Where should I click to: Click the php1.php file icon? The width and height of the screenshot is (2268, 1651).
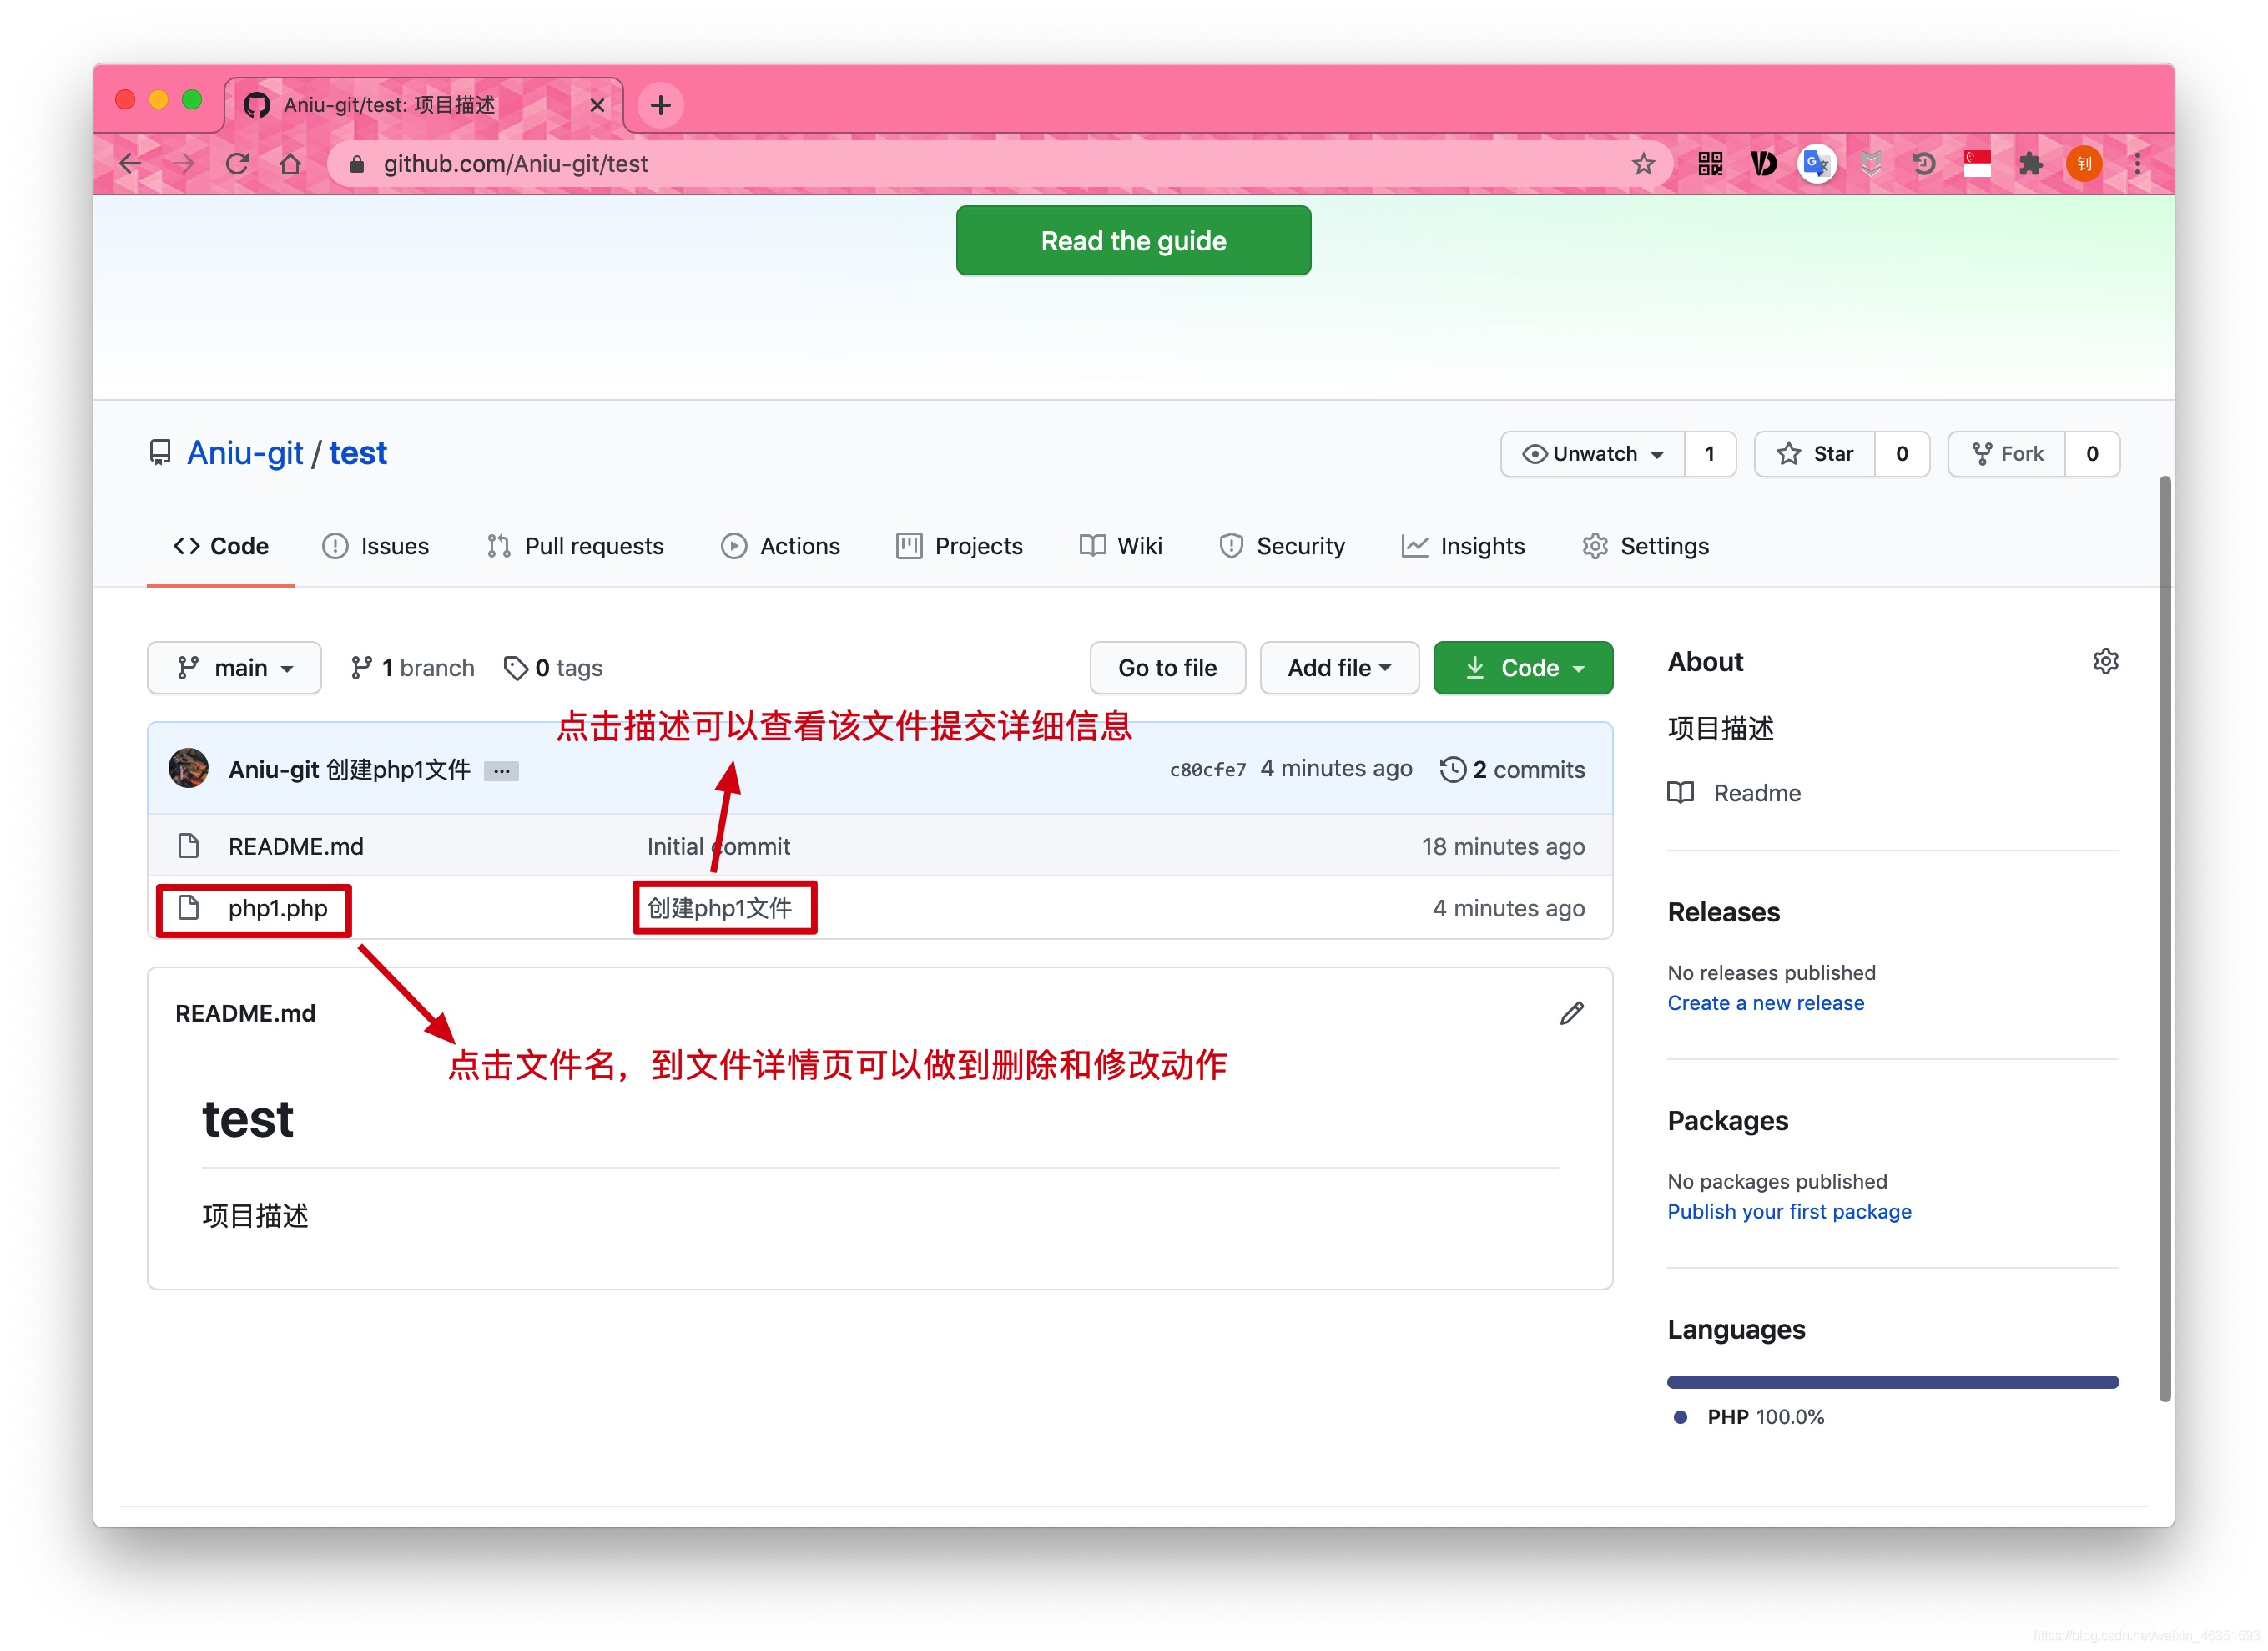[x=188, y=907]
